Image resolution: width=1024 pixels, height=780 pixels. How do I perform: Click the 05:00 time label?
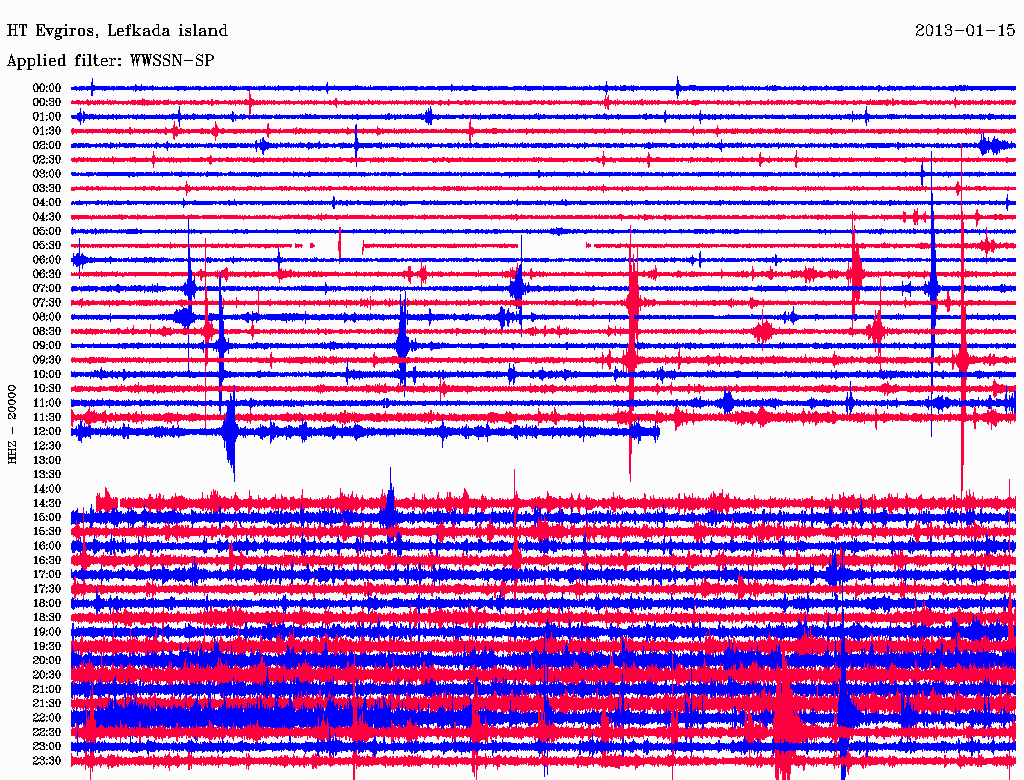click(47, 231)
